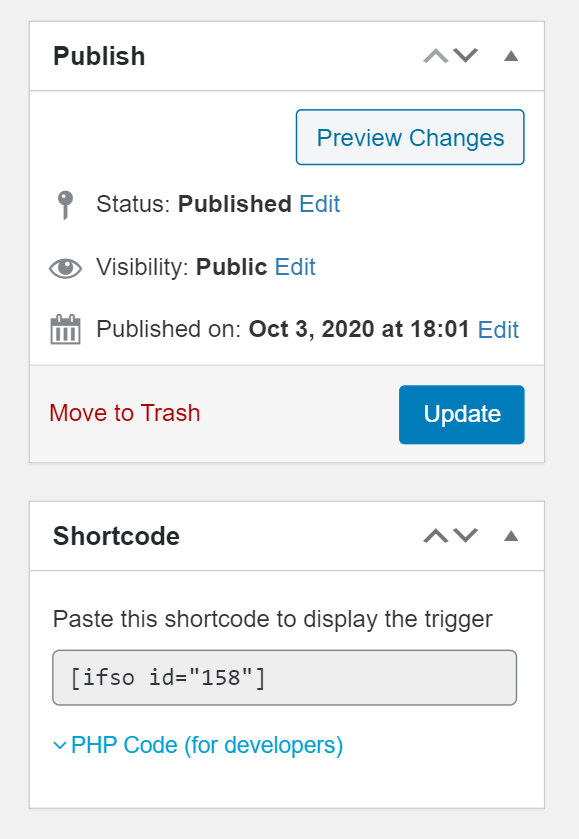The height and width of the screenshot is (839, 579).
Task: Collapse the Publish panel triangle toggle
Action: pos(511,56)
